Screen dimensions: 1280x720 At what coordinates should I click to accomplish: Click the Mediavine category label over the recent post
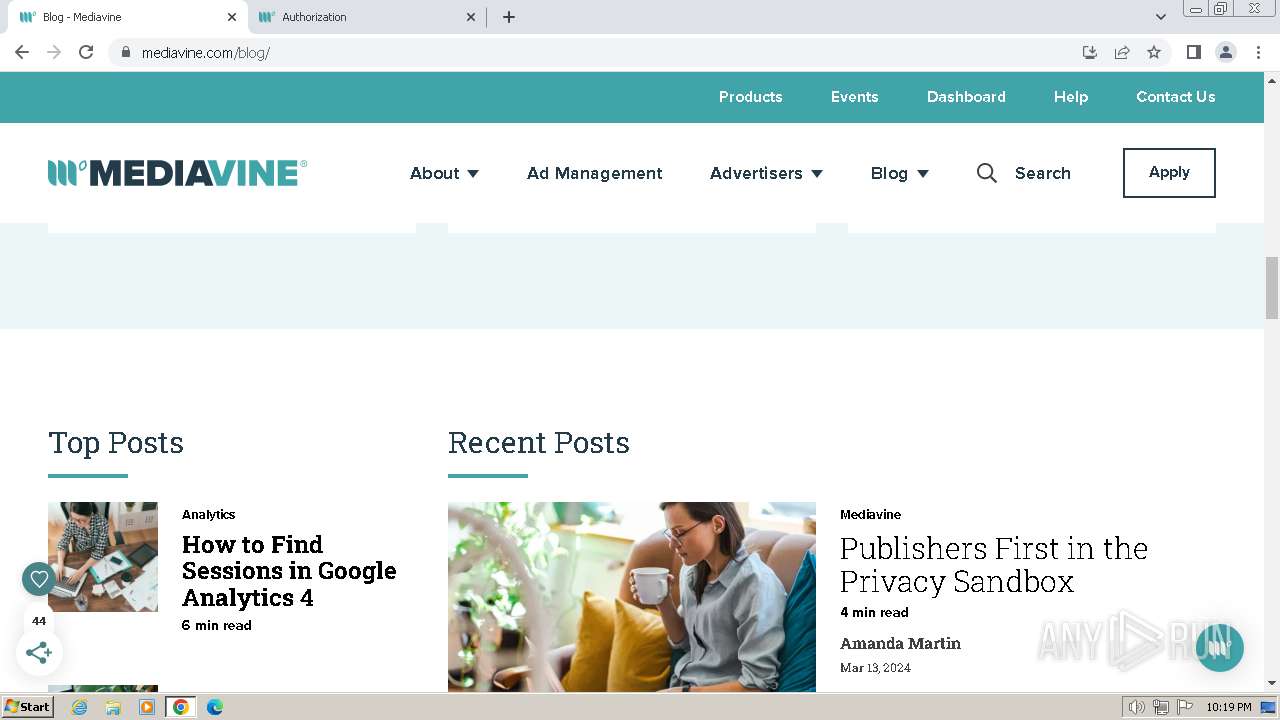[870, 514]
